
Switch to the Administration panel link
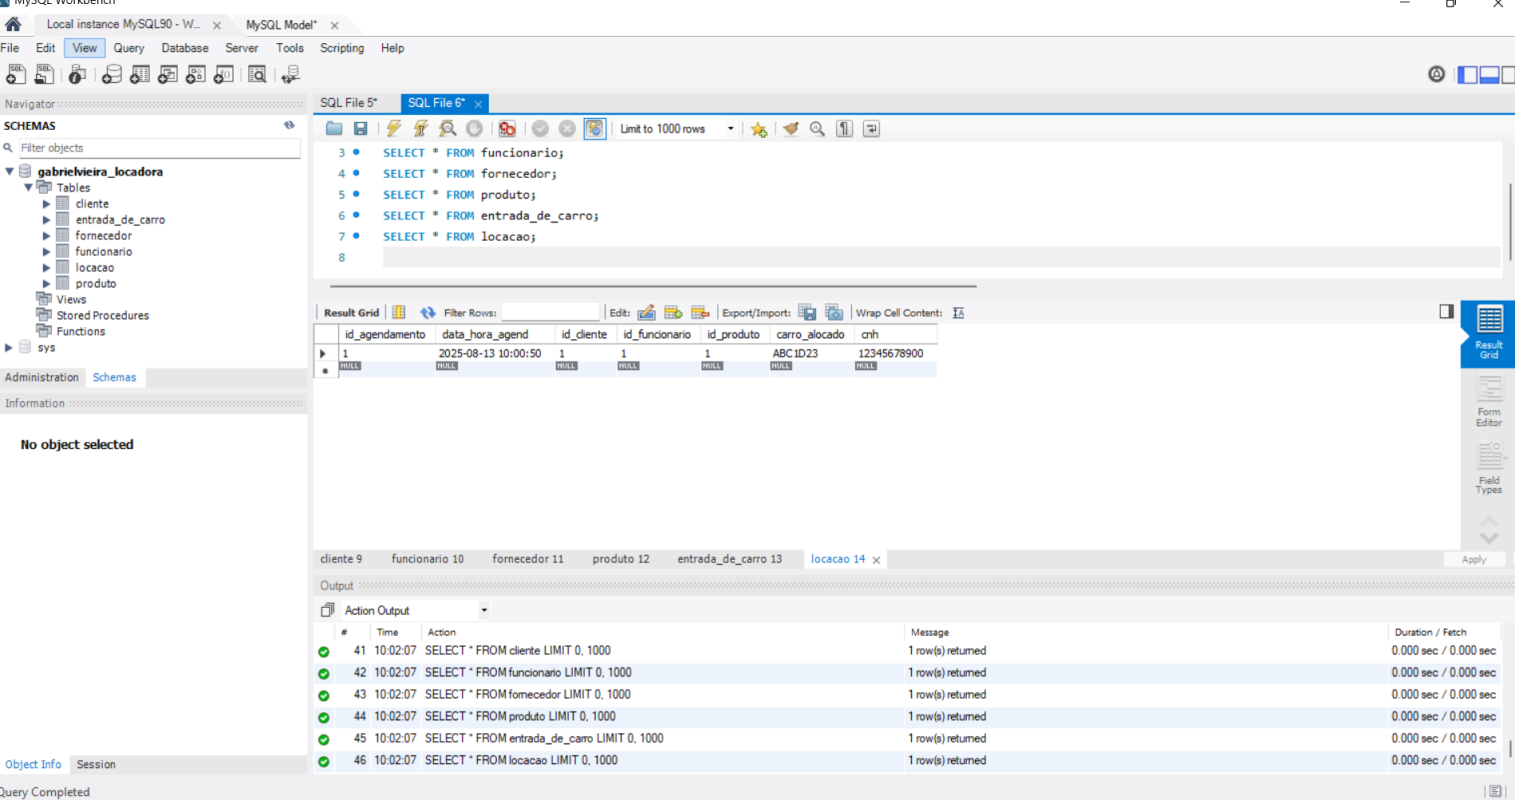click(x=42, y=377)
